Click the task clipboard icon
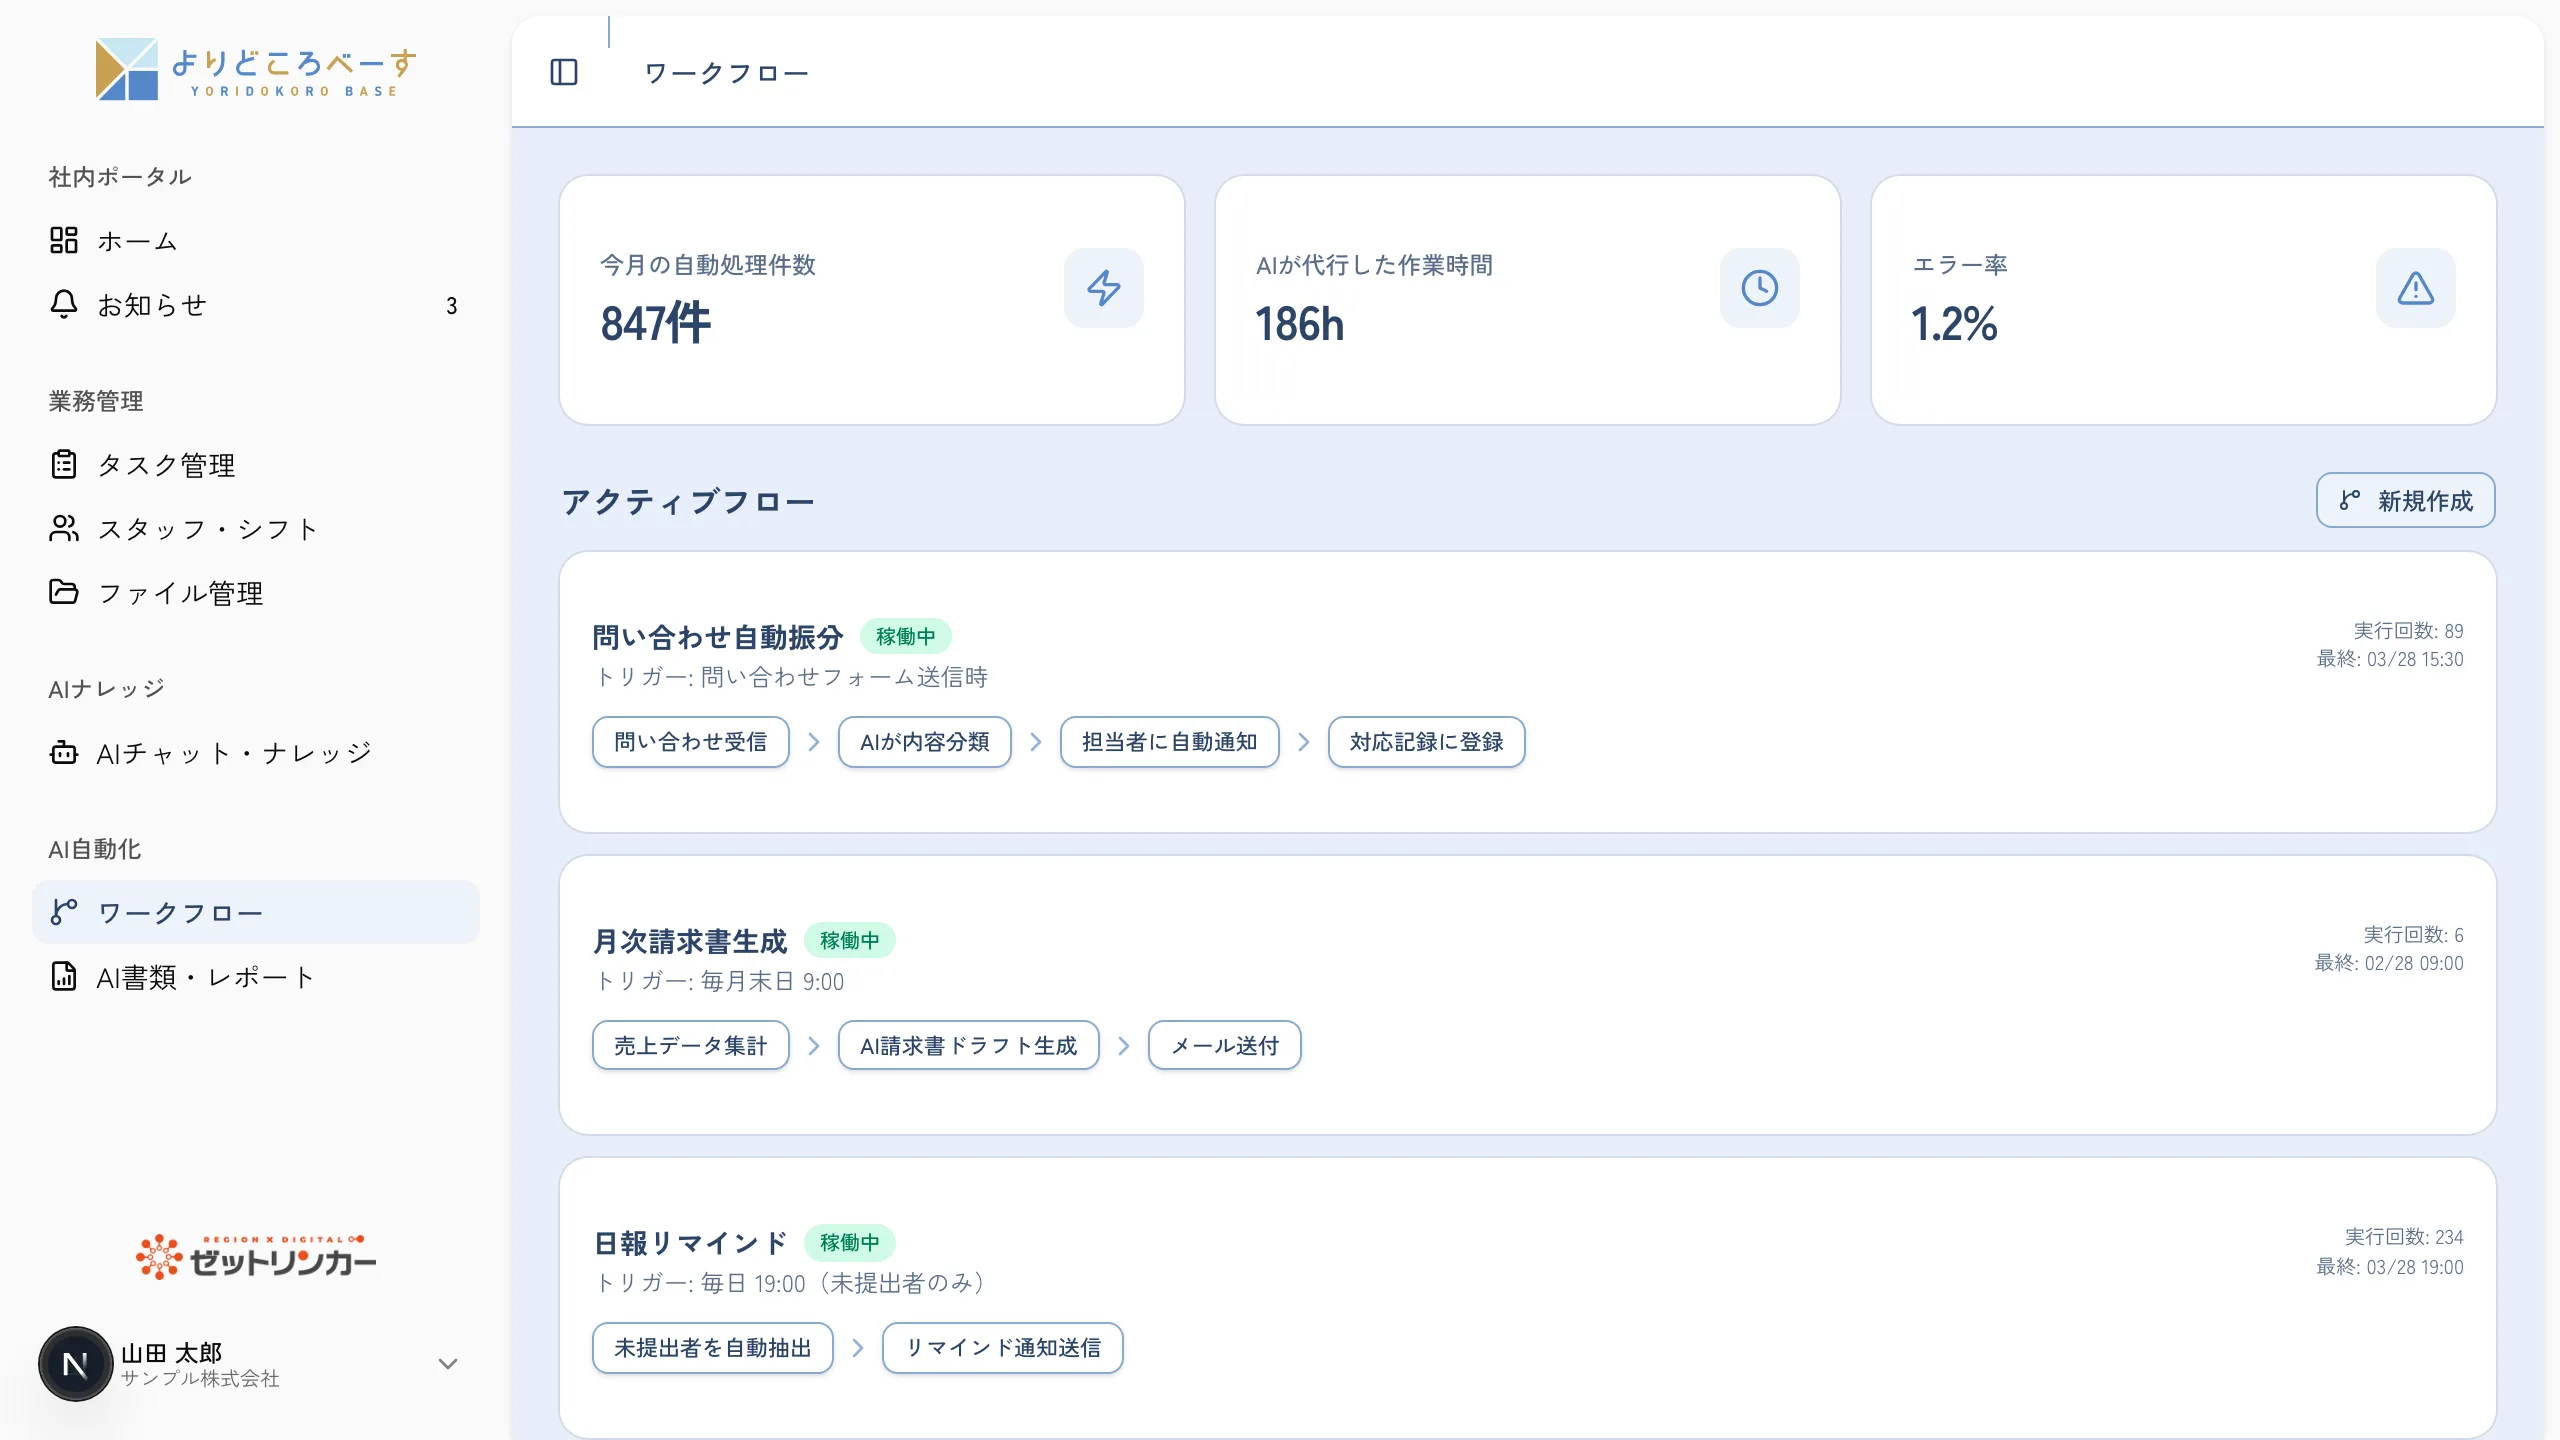 (x=64, y=464)
